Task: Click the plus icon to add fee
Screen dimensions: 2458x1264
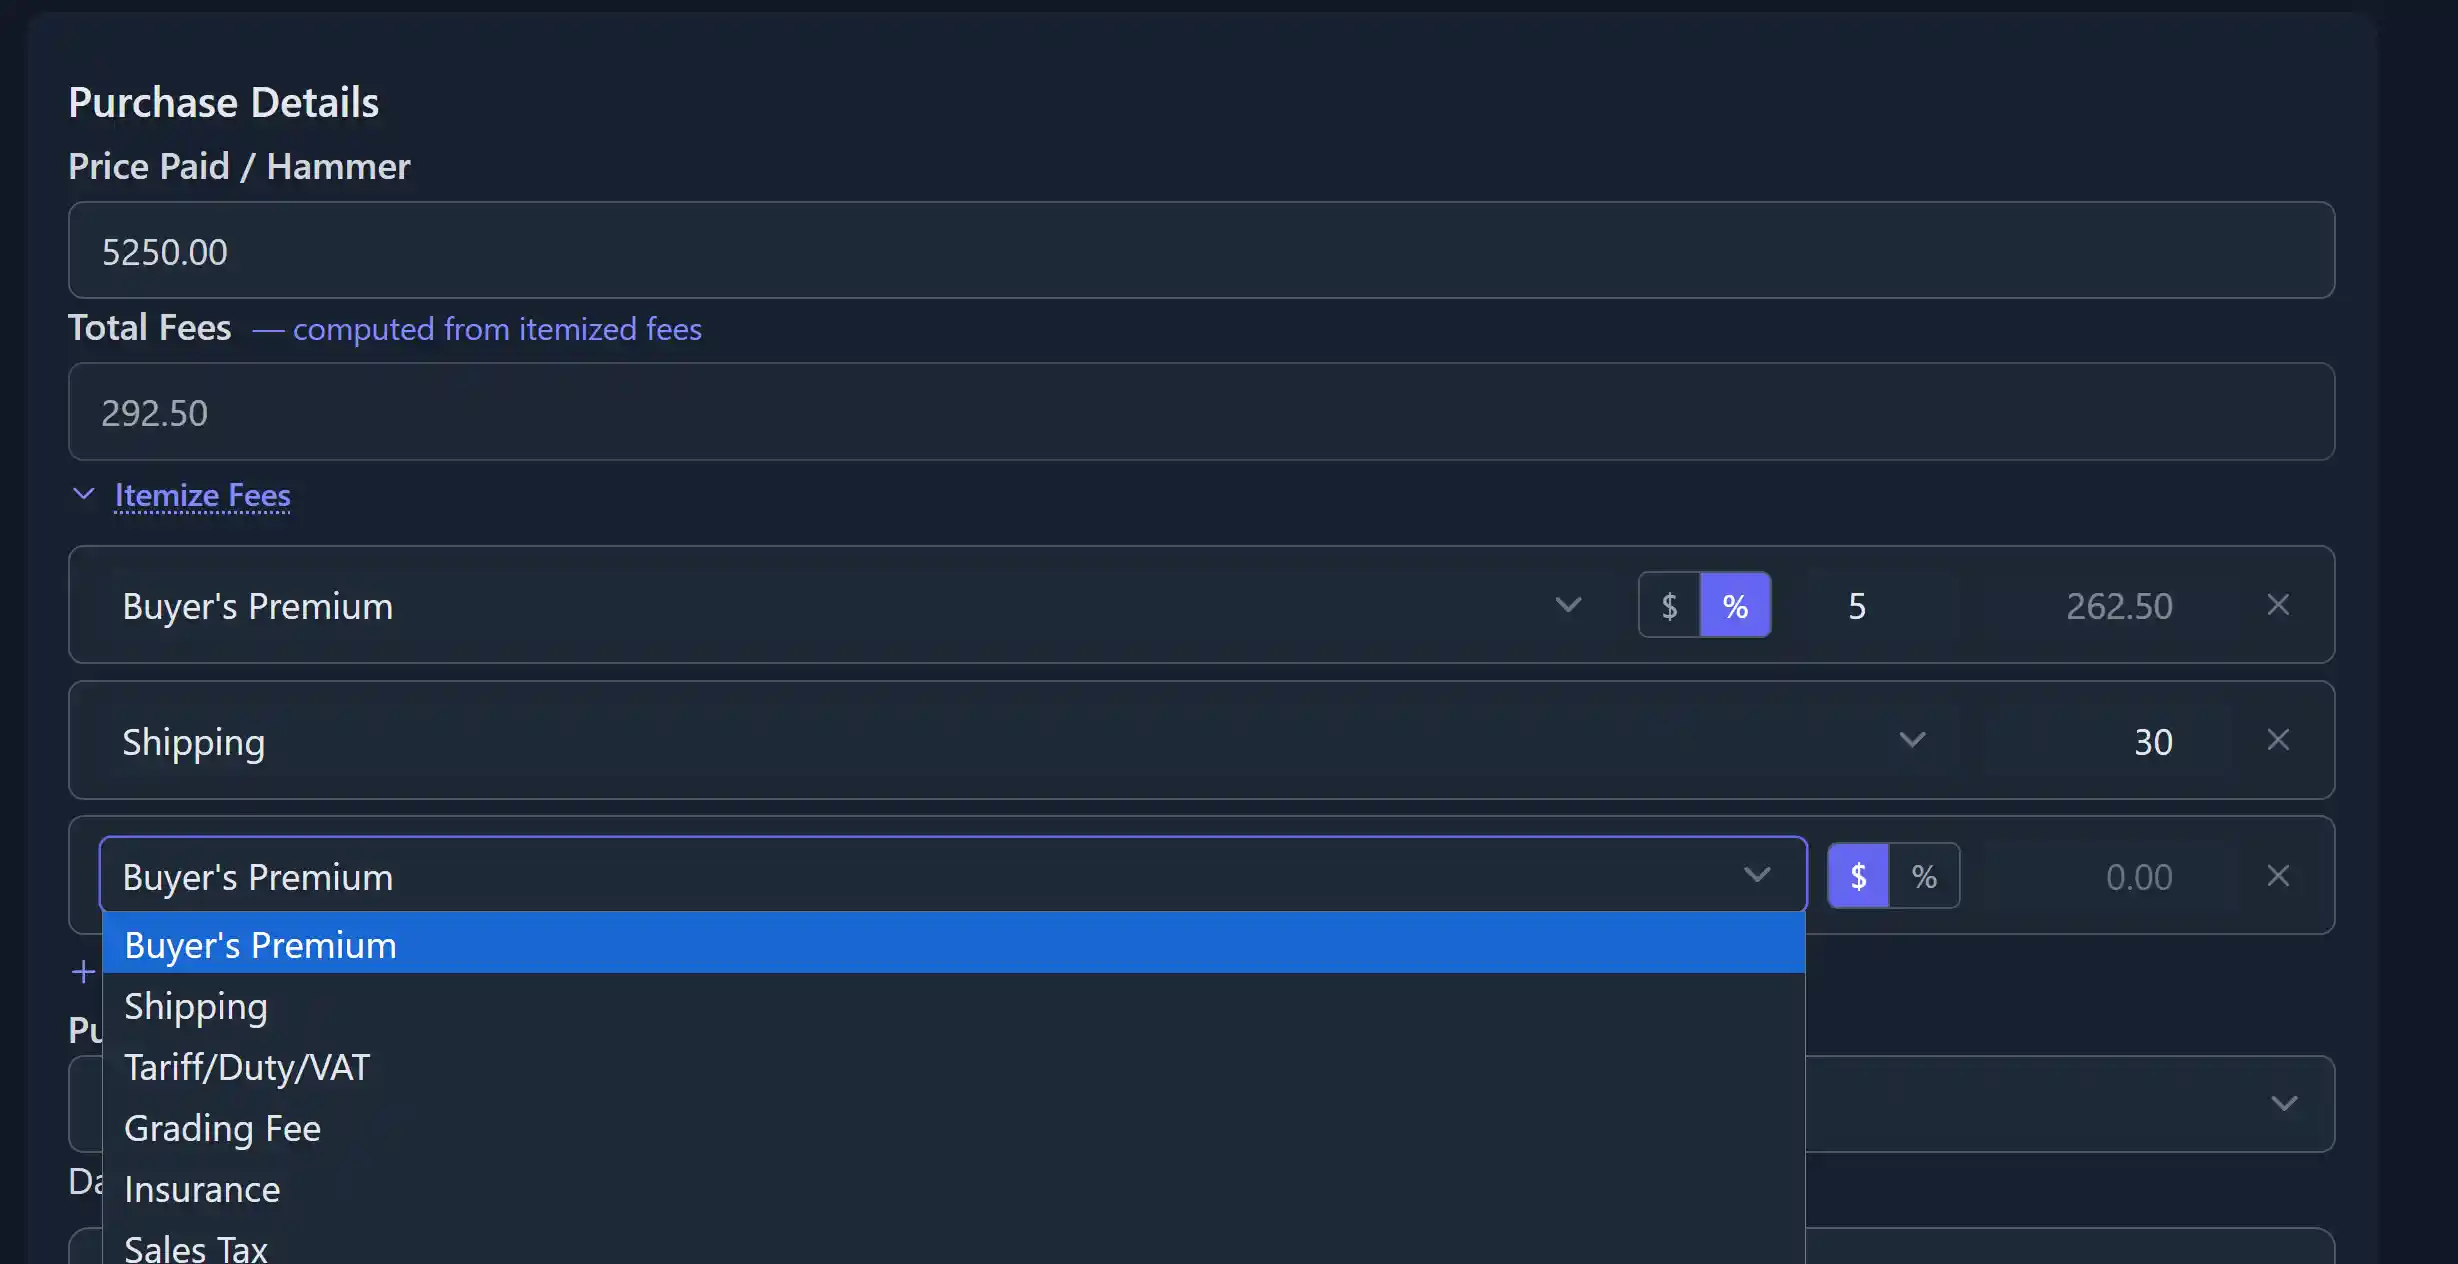Action: tap(84, 971)
